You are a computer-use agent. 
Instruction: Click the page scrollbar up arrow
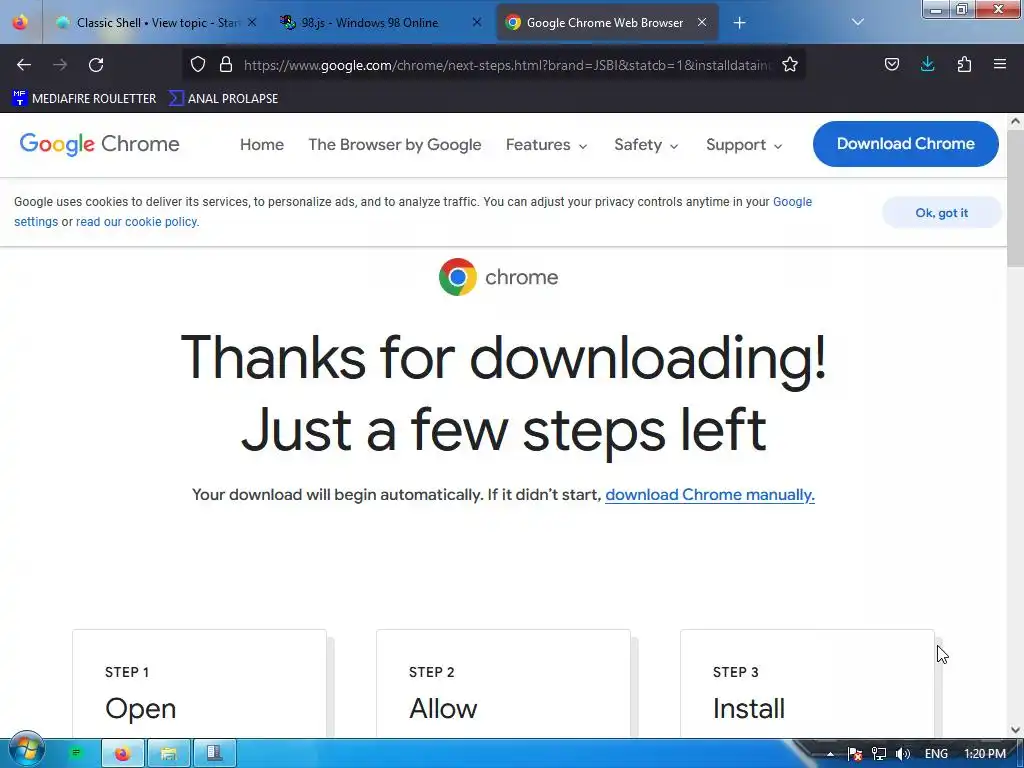(x=1015, y=121)
